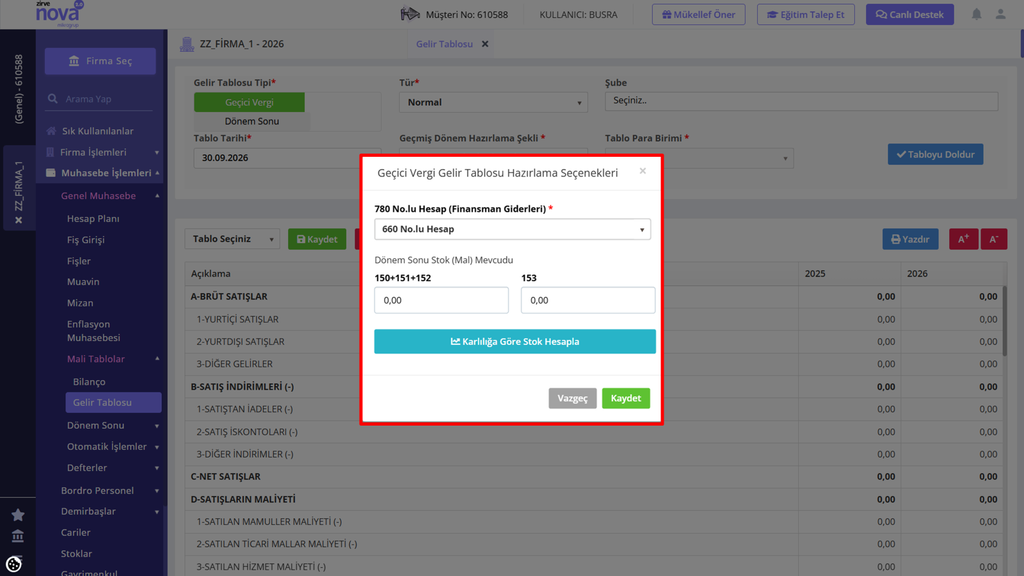Click the 150+151+152 stock amount field
This screenshot has width=1024, height=576.
pos(441,300)
